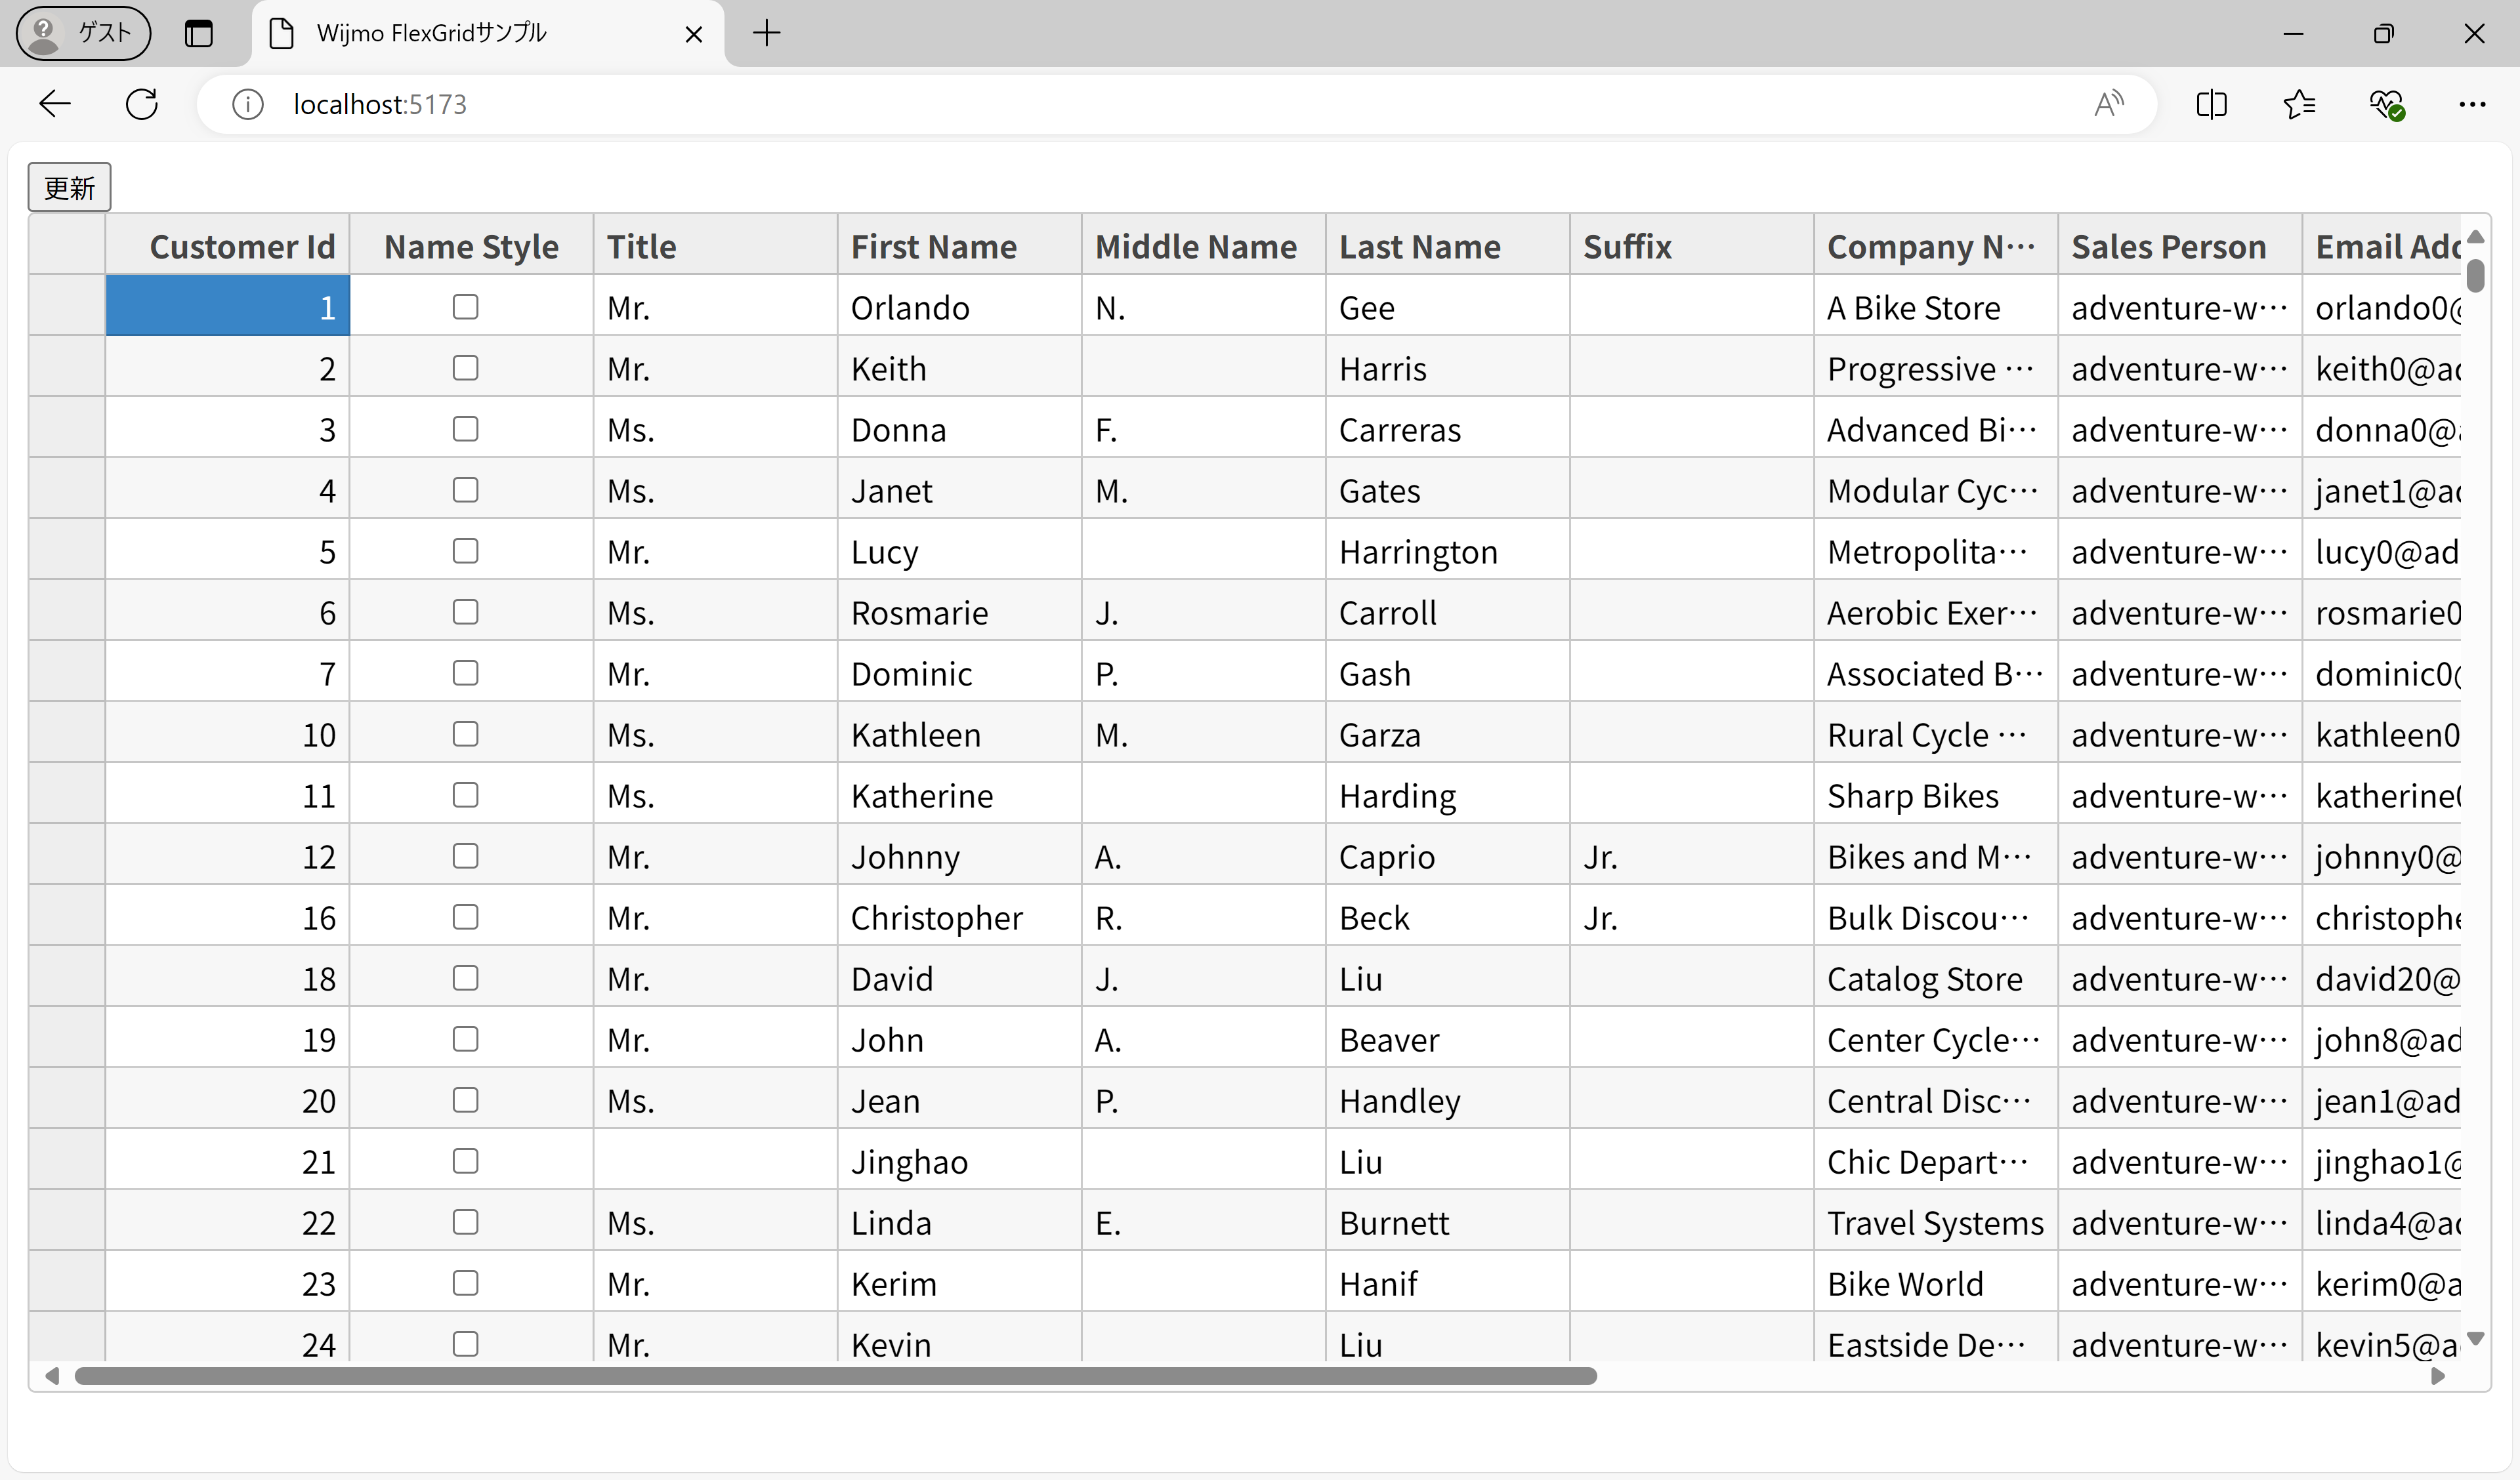Open the Favorites list
This screenshot has height=1480, width=2520.
pyautogui.click(x=2299, y=104)
